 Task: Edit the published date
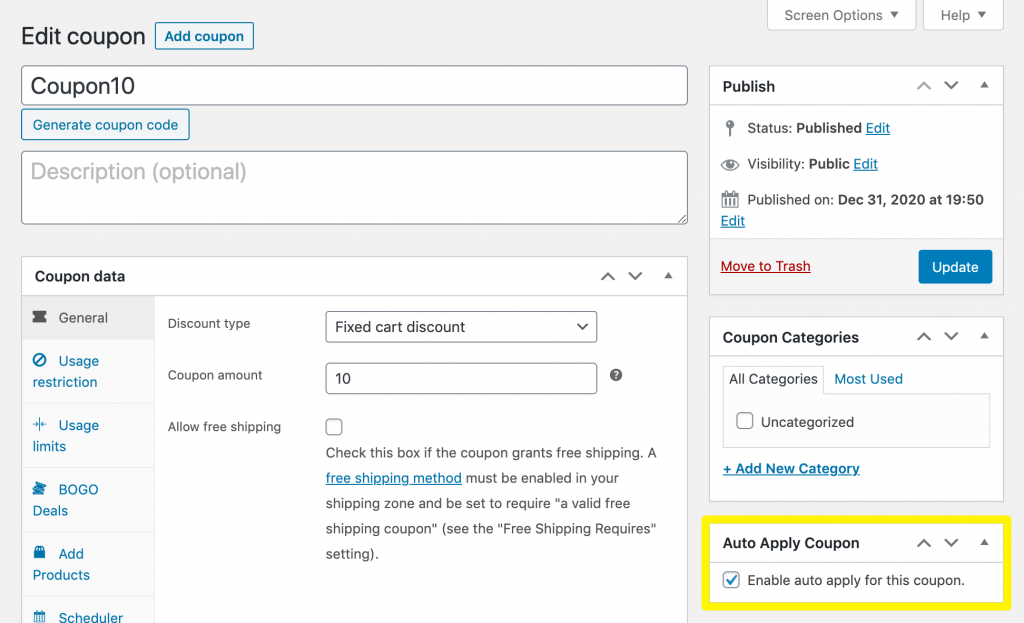tap(733, 221)
